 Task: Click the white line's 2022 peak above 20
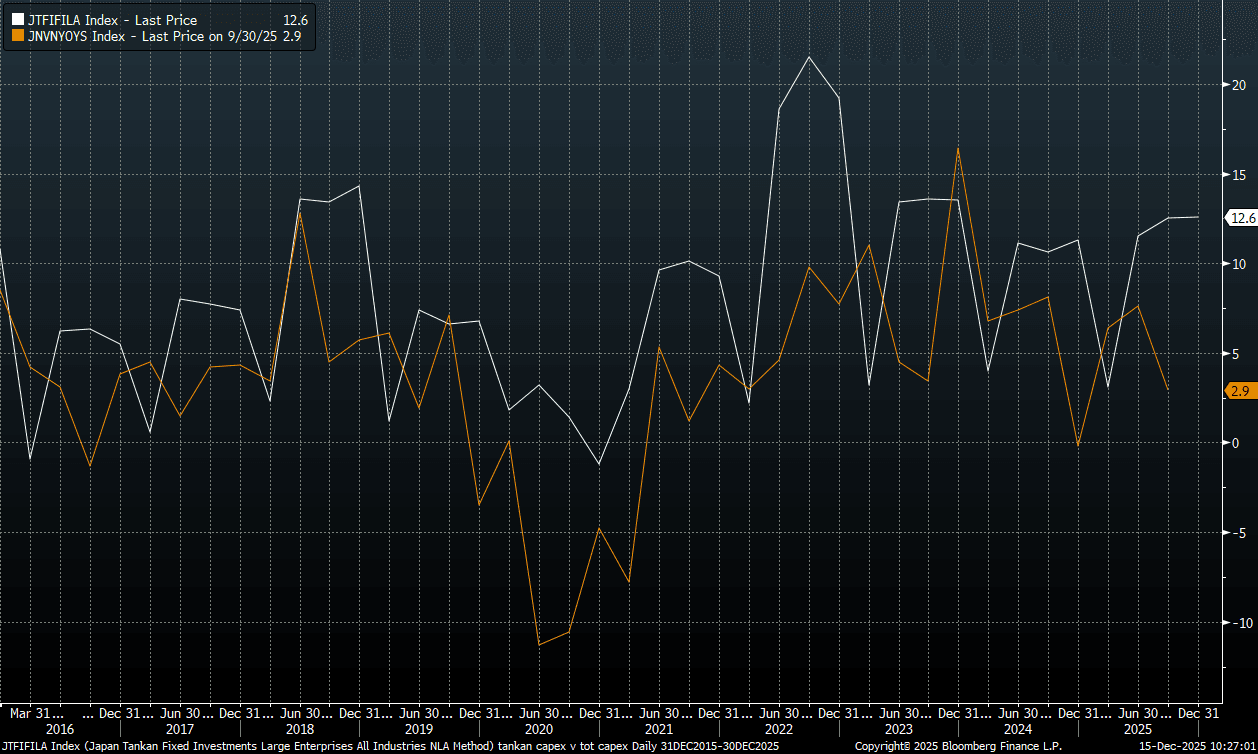[808, 56]
